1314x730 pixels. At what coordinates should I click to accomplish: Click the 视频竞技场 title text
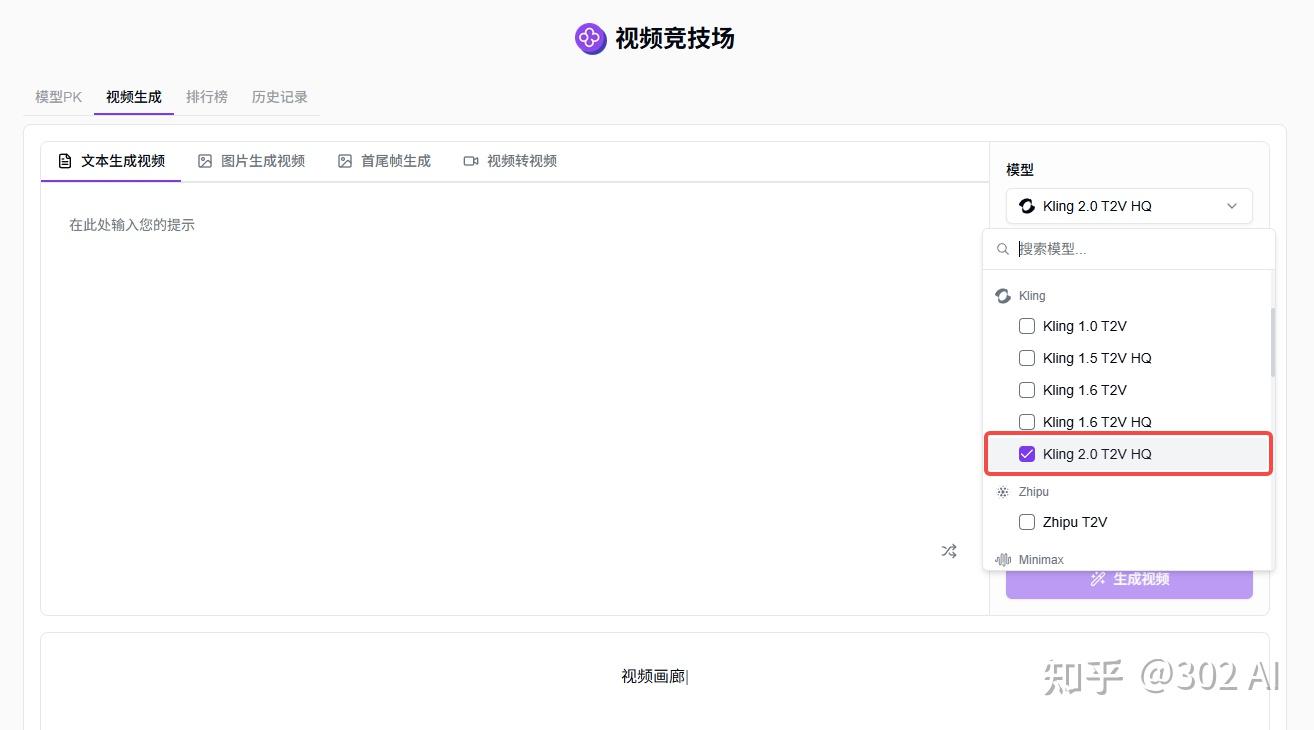(675, 39)
